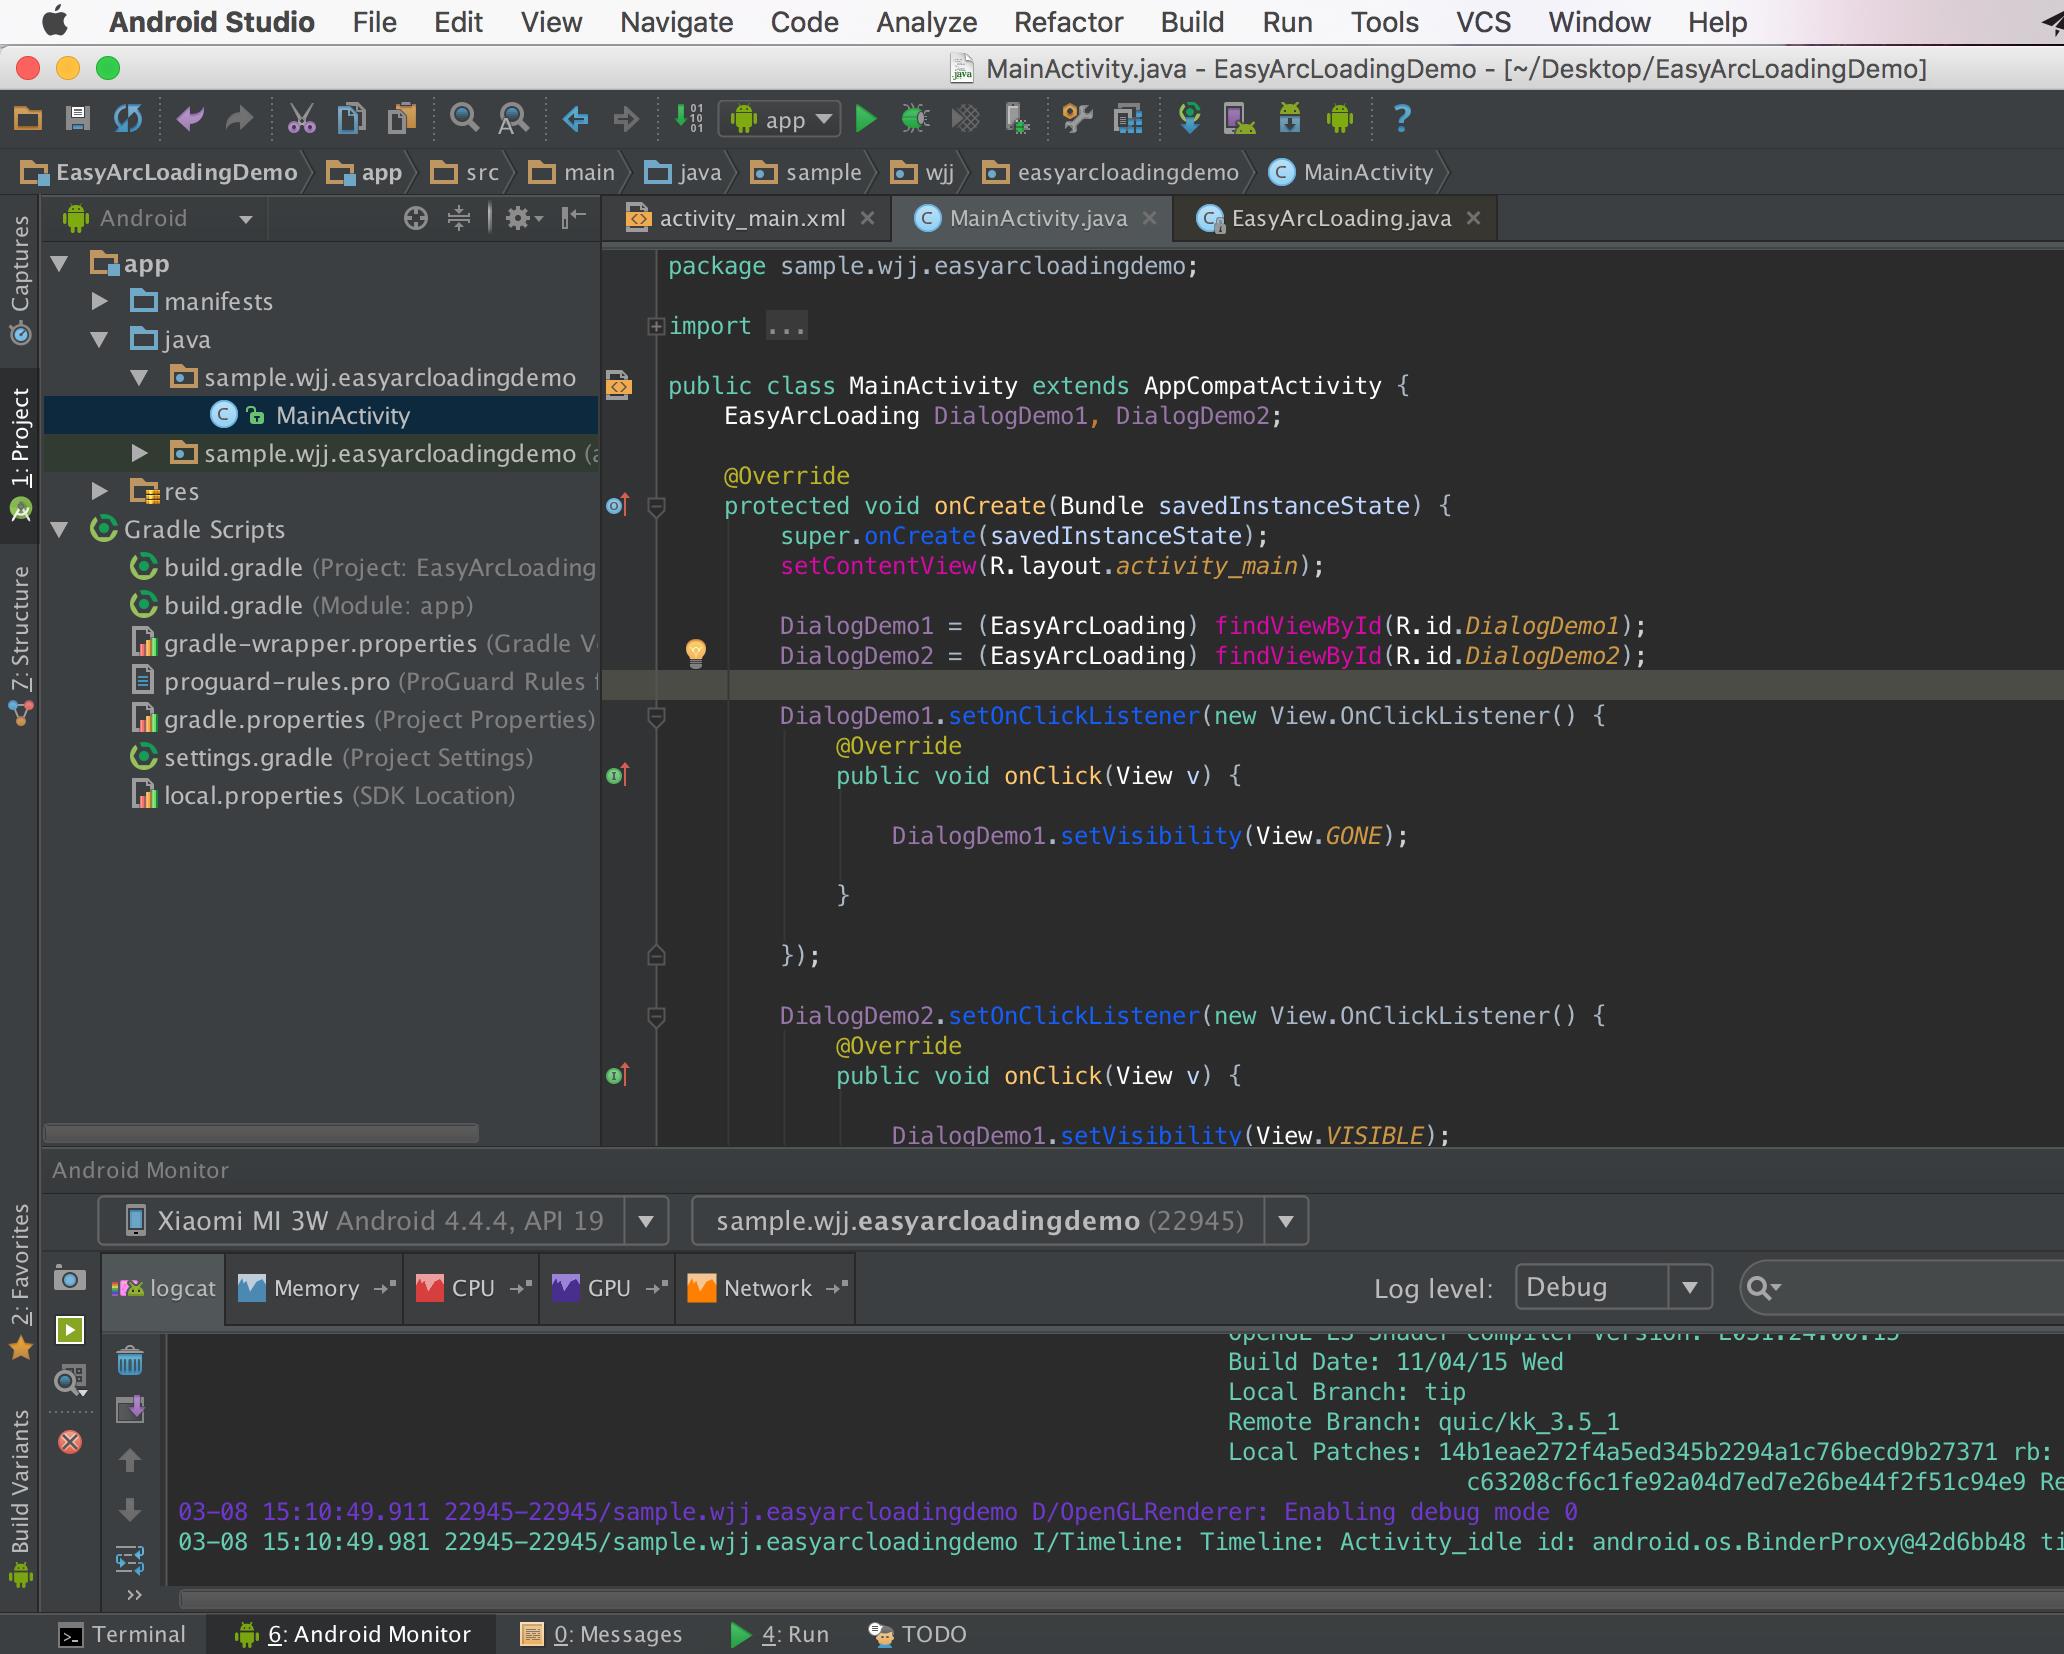Switch to the Memory monitor tab
The image size is (2064, 1654).
click(316, 1288)
